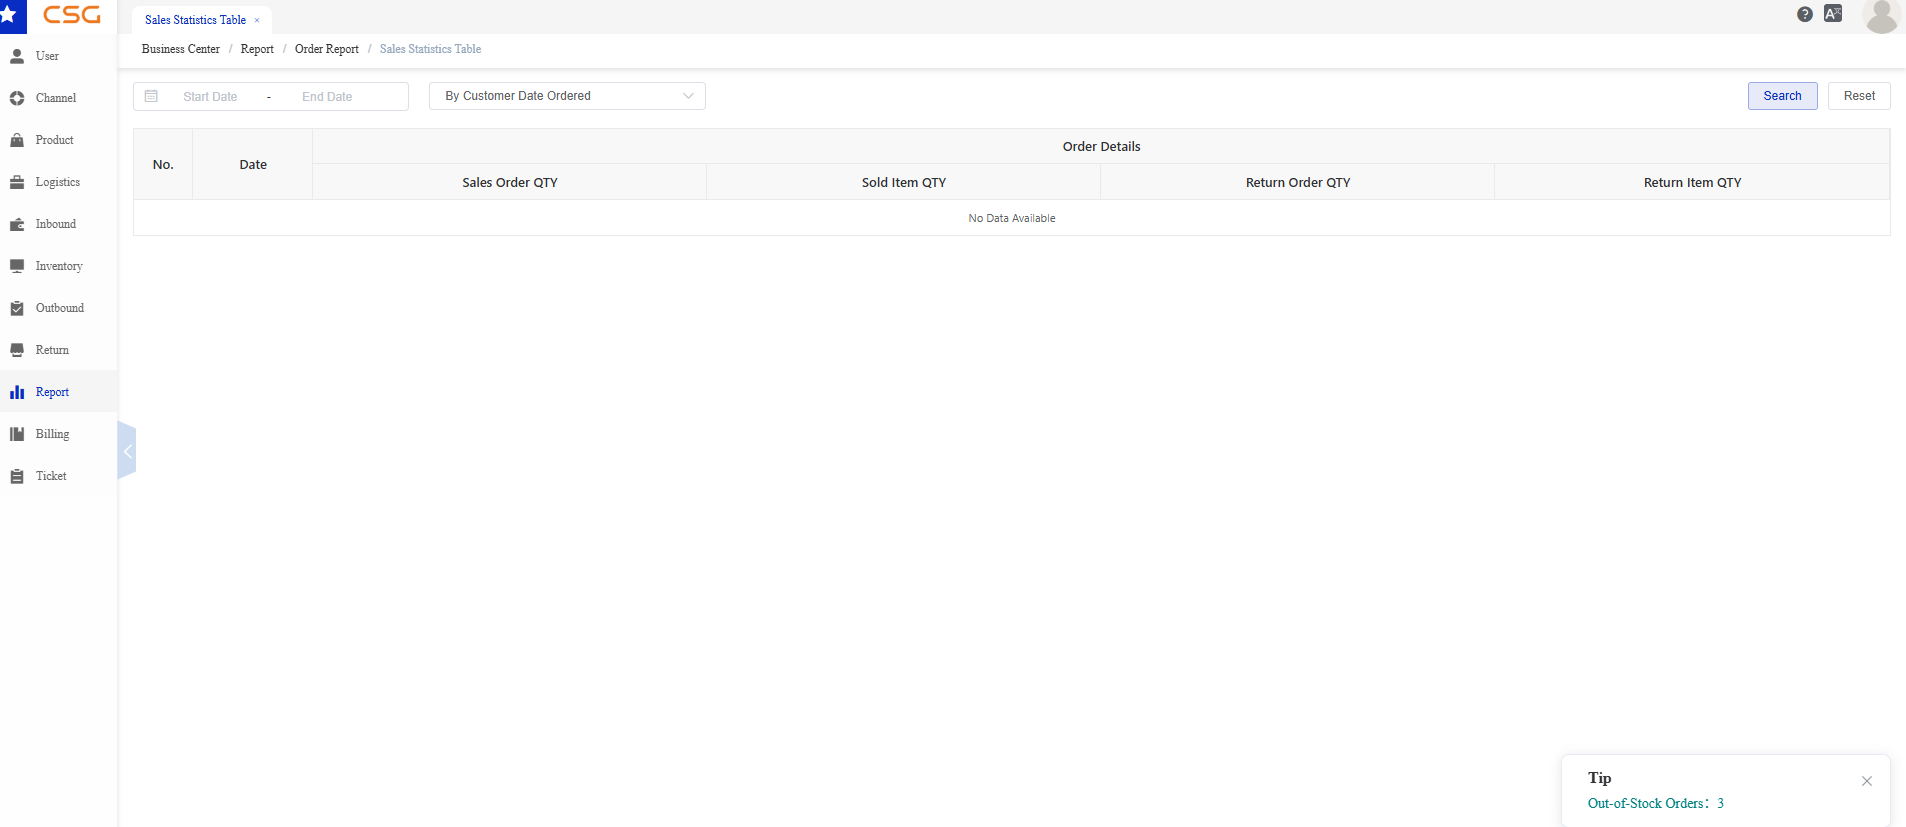Close the Tip notification
This screenshot has height=827, width=1906.
click(x=1867, y=781)
